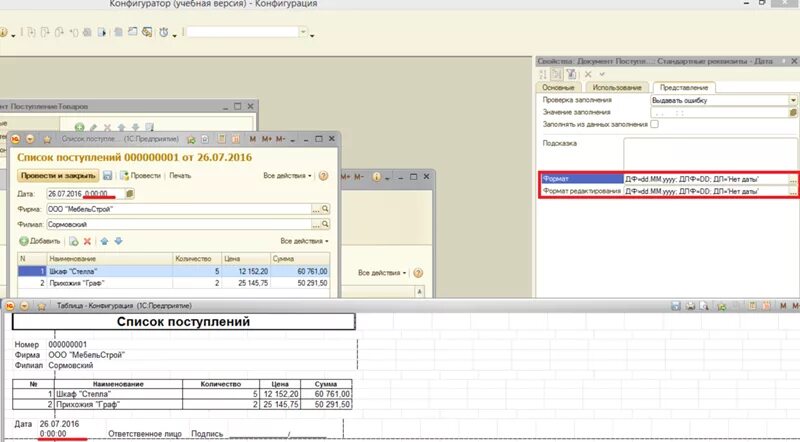This screenshot has height=442, width=800.
Task: Click magnifier icon in Фирма field
Action: 325,209
